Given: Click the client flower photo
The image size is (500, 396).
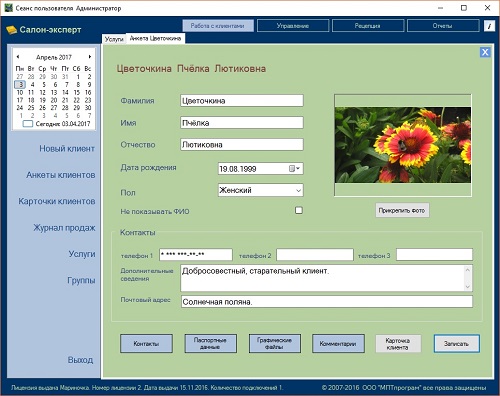Looking at the screenshot, I should click(x=403, y=145).
